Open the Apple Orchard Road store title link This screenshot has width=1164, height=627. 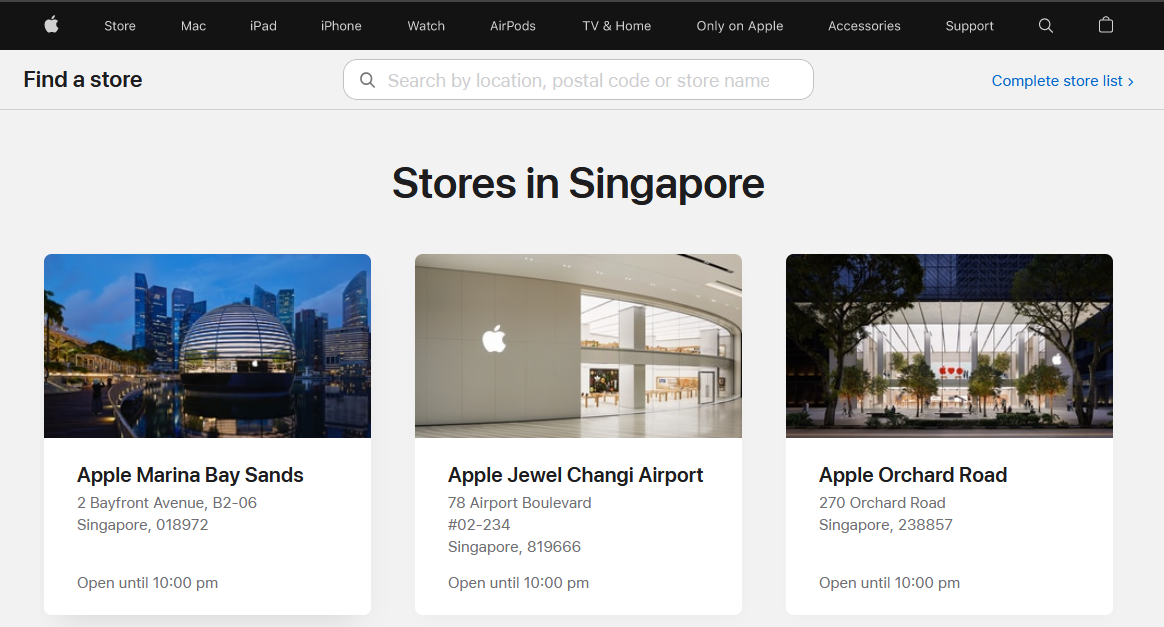tap(912, 475)
